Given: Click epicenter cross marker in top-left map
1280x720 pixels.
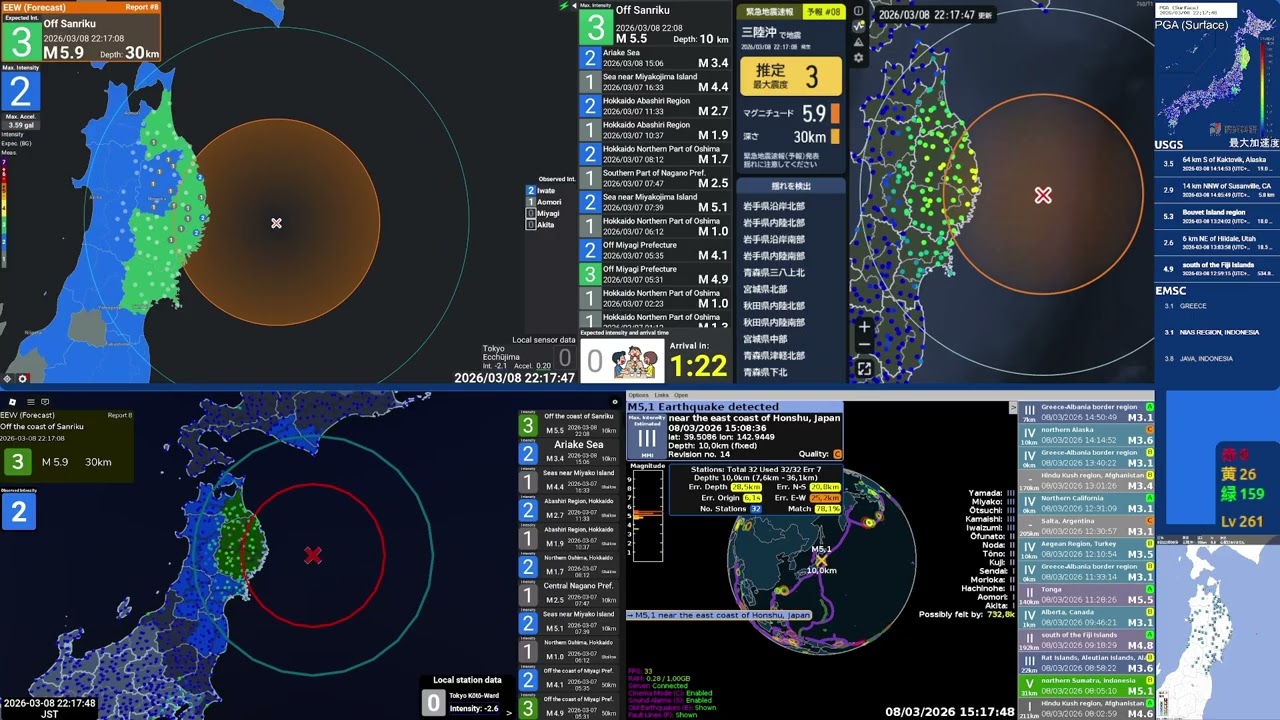Looking at the screenshot, I should [276, 223].
